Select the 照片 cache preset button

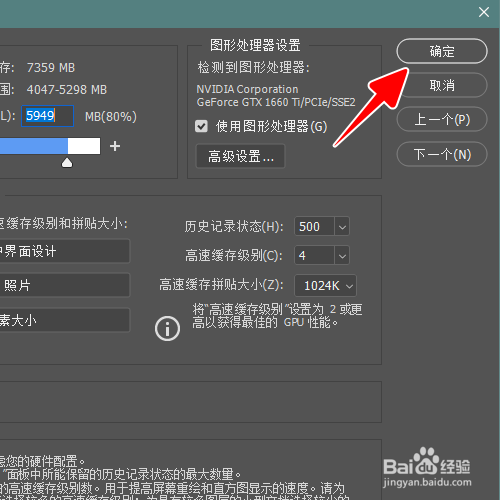click(x=65, y=285)
